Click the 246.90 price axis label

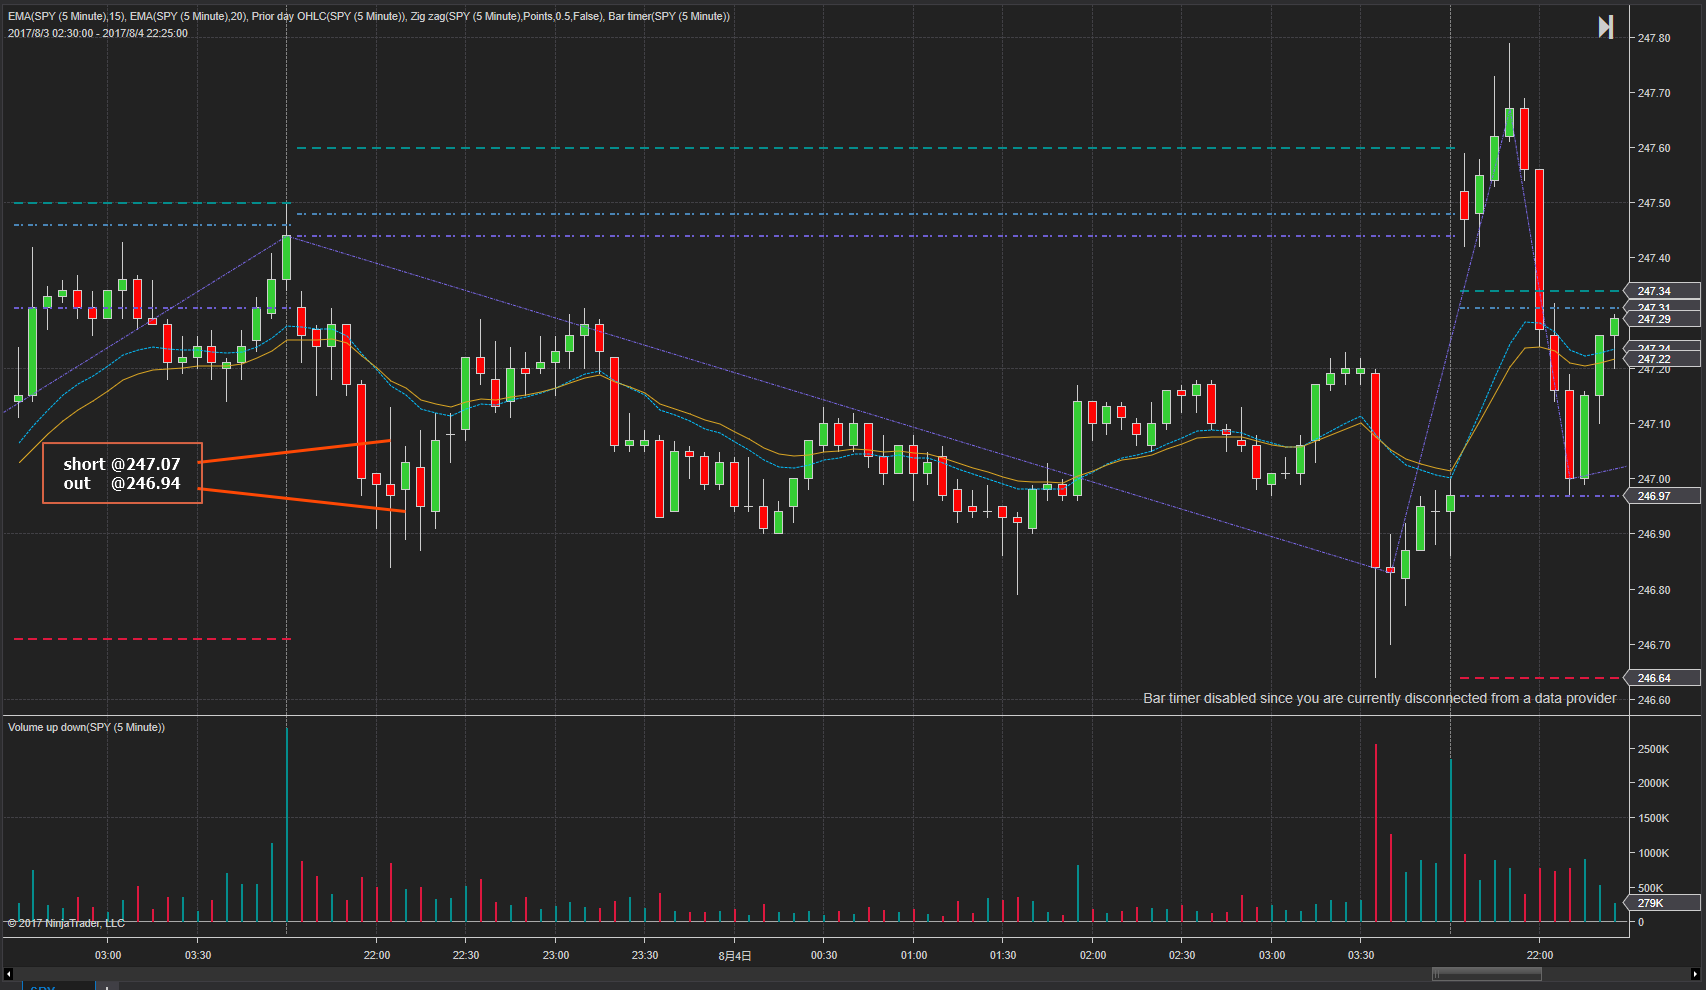(x=1654, y=534)
